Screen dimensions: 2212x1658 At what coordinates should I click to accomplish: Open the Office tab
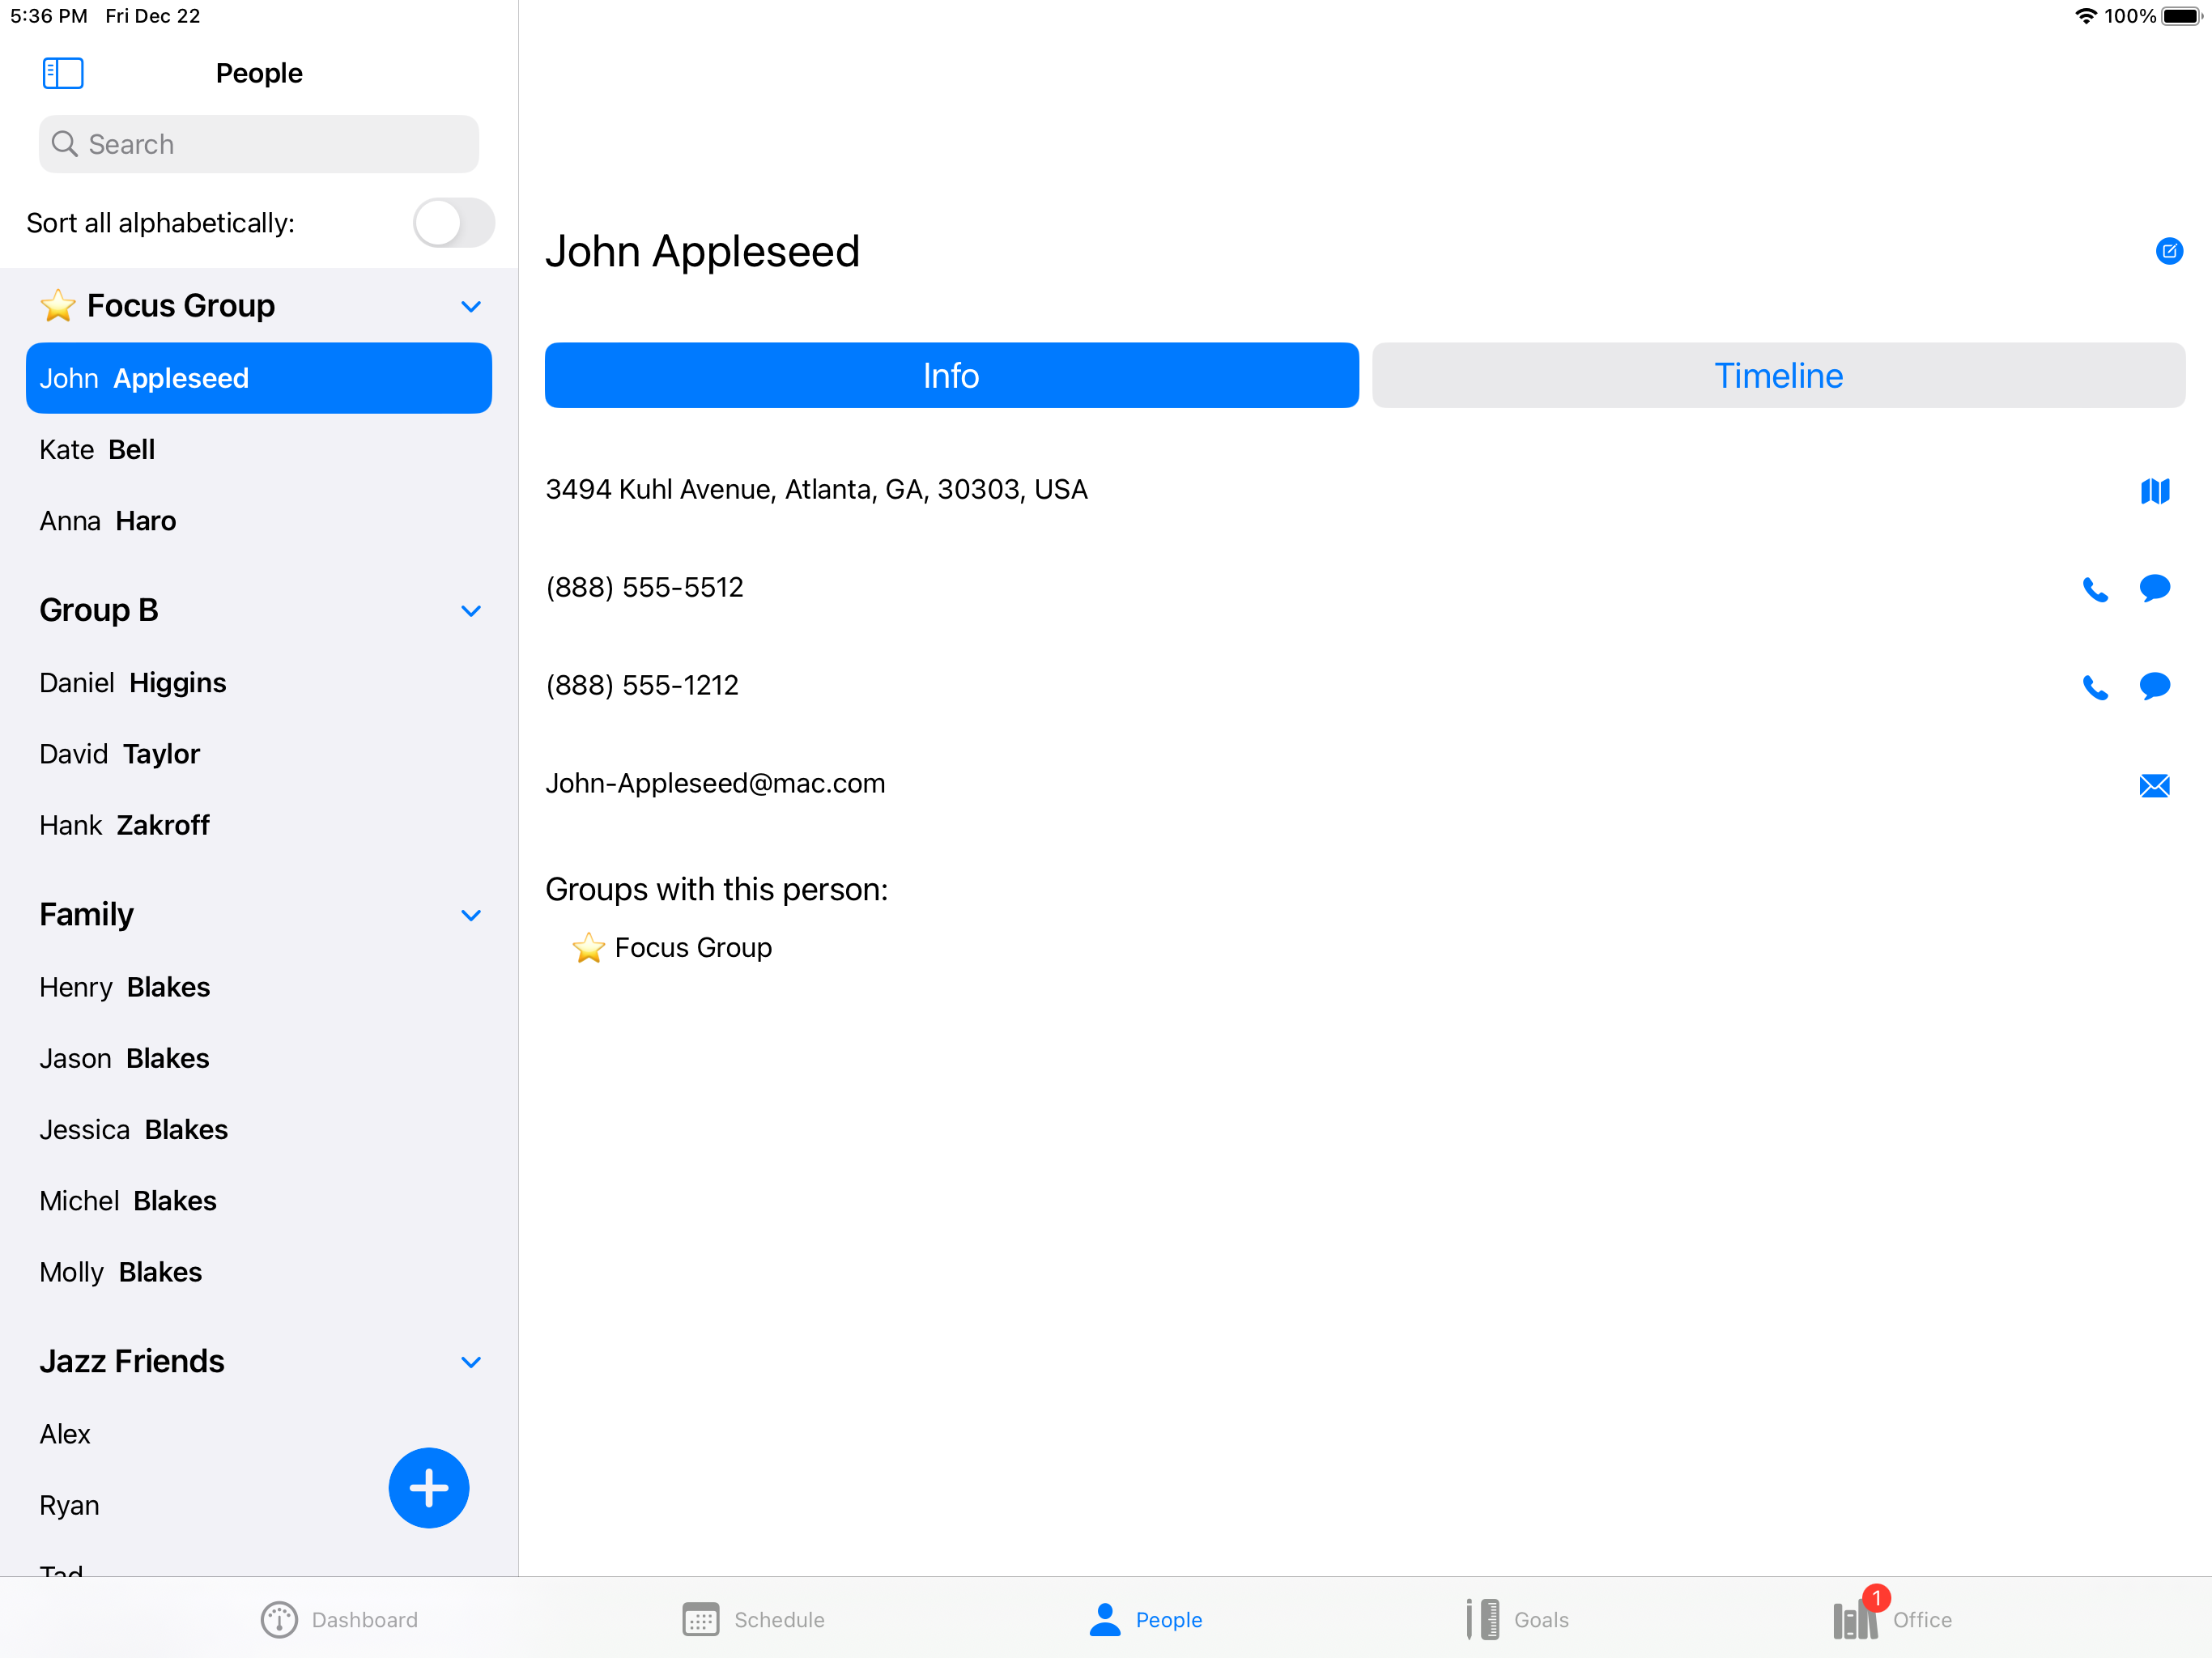pos(1891,1615)
